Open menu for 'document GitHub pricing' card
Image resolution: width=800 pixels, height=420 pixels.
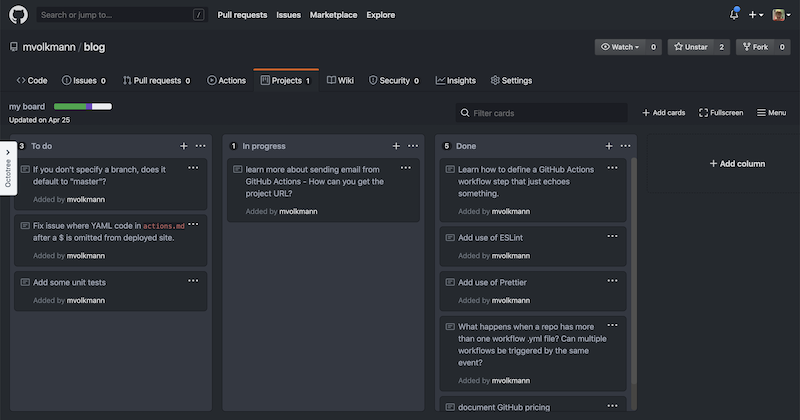[x=612, y=406]
